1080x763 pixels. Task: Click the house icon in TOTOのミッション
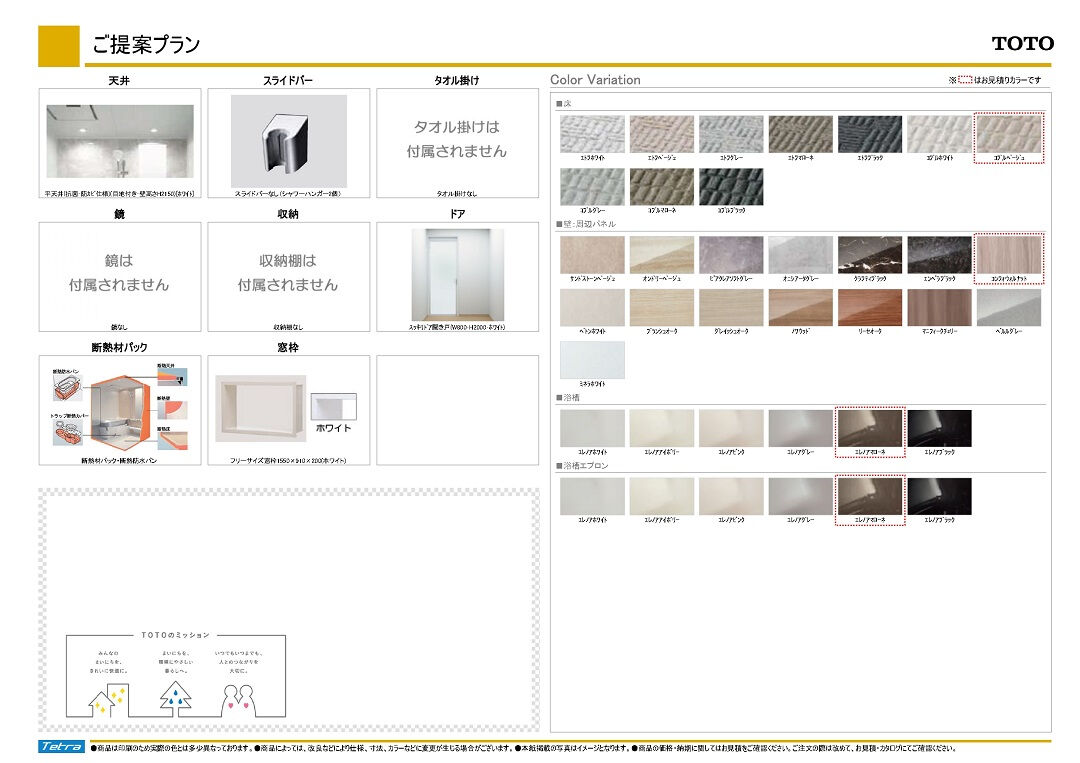(x=107, y=700)
